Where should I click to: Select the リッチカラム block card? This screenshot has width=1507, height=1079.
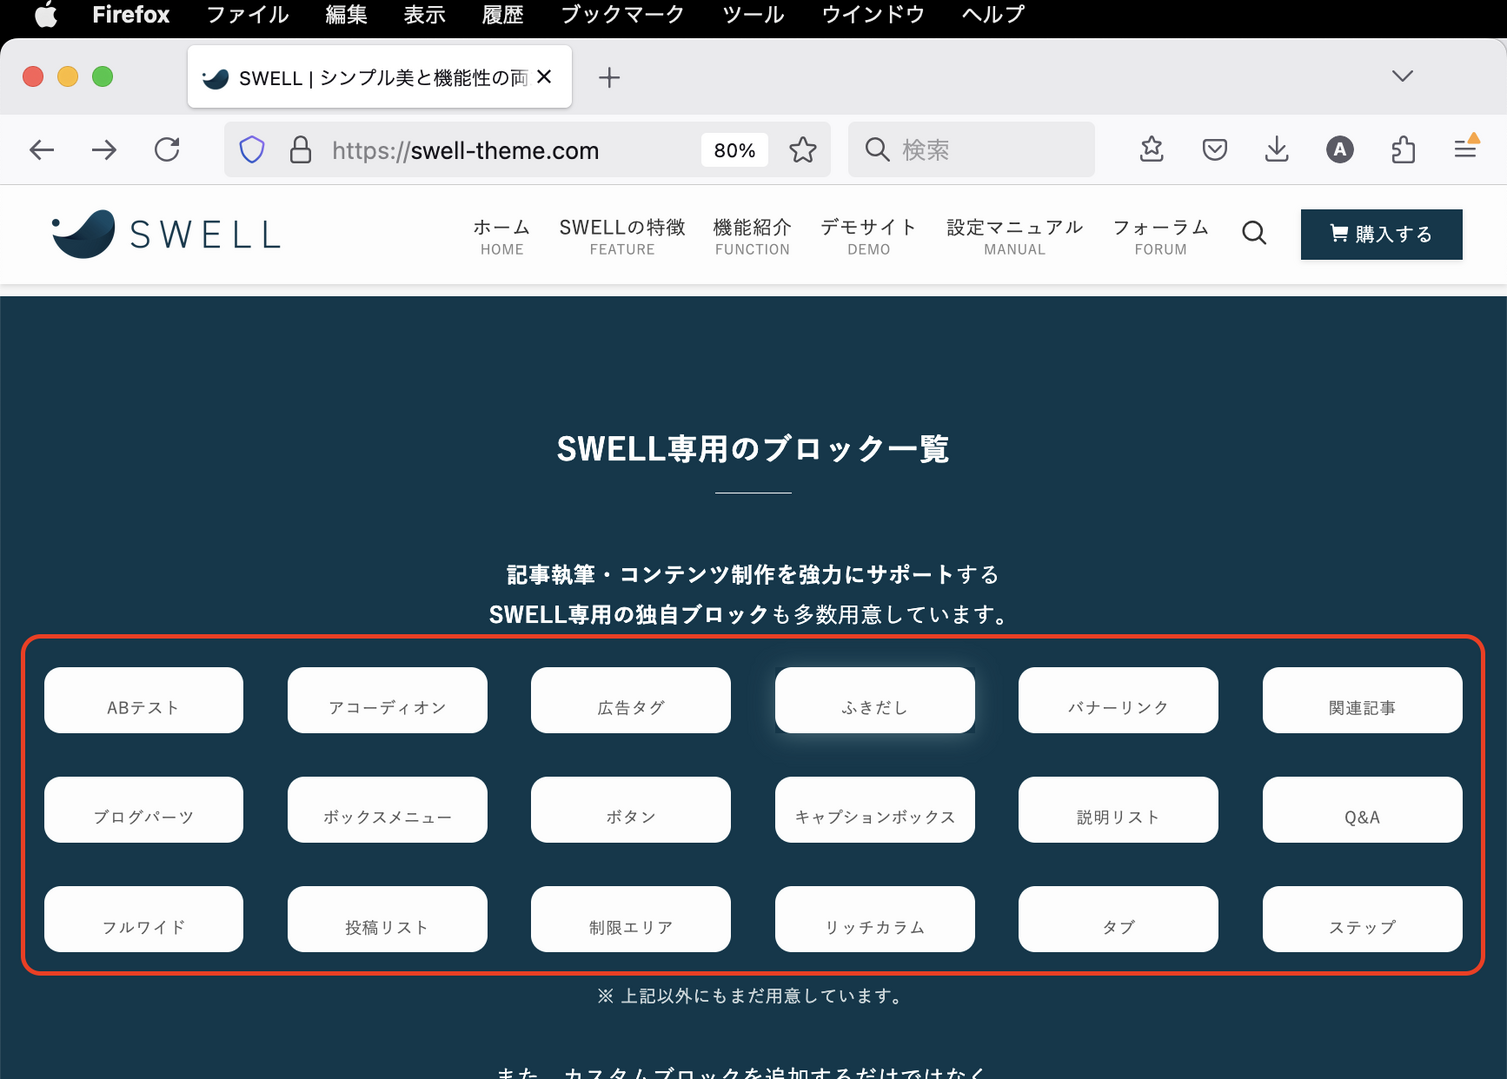(875, 919)
